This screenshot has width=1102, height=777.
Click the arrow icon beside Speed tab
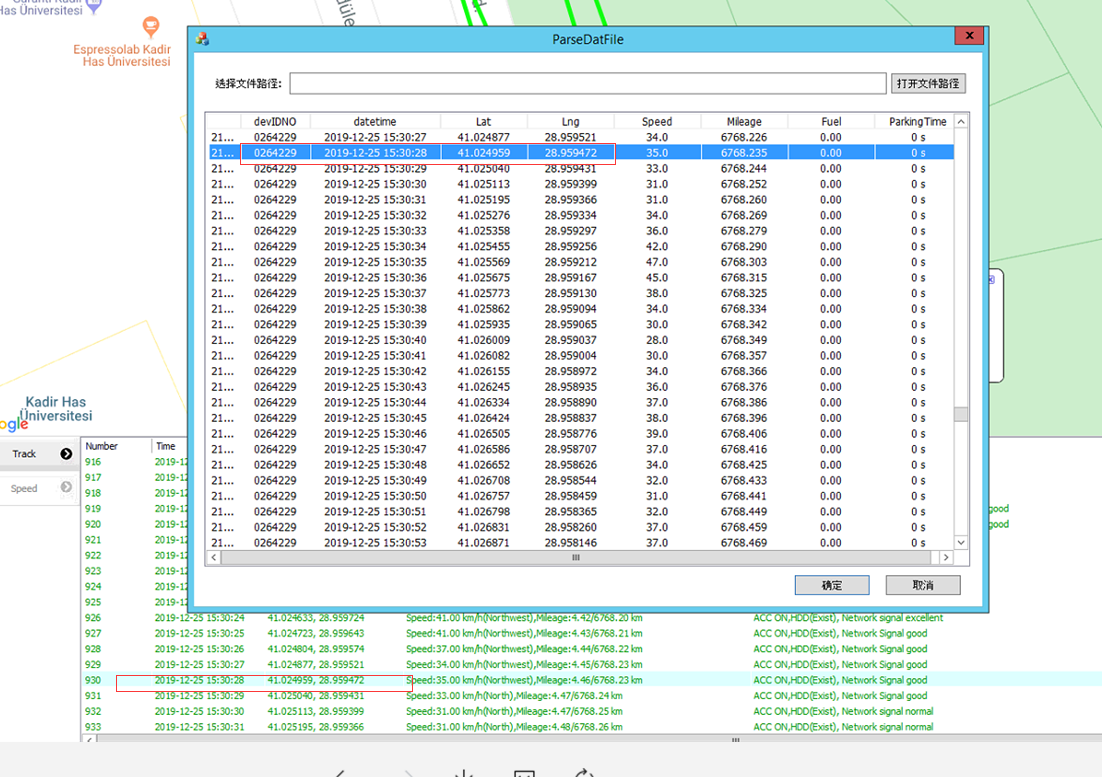(66, 487)
